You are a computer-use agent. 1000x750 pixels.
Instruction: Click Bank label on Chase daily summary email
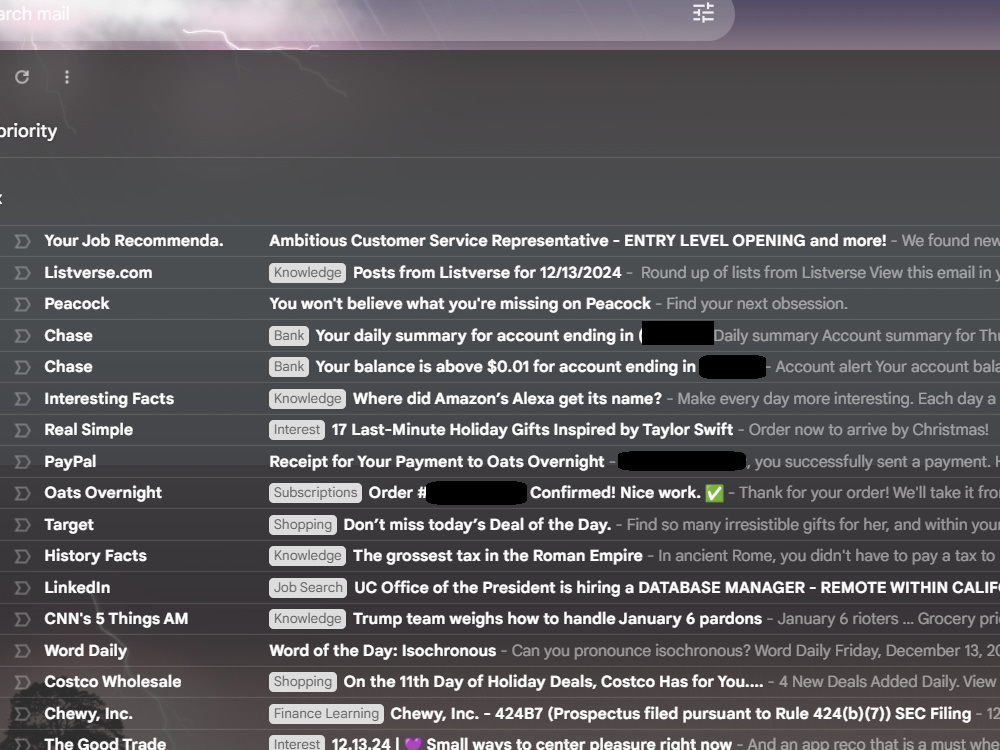pos(289,335)
